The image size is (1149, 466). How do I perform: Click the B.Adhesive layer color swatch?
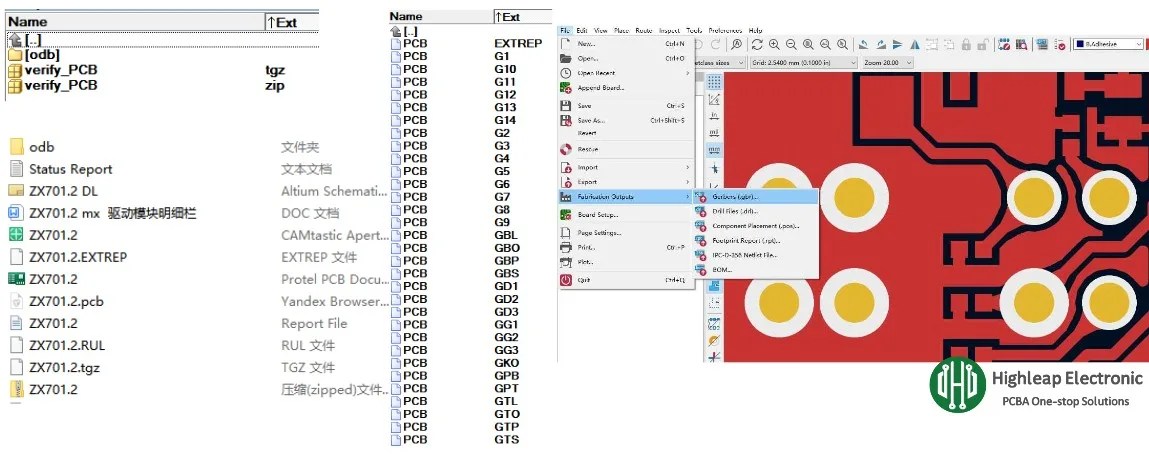1080,44
